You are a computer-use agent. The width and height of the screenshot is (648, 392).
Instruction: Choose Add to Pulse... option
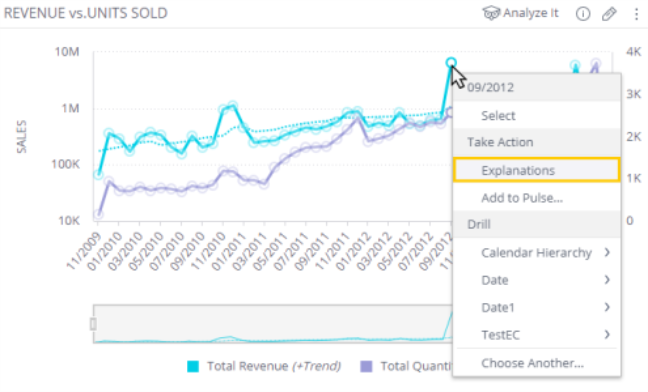536,198
